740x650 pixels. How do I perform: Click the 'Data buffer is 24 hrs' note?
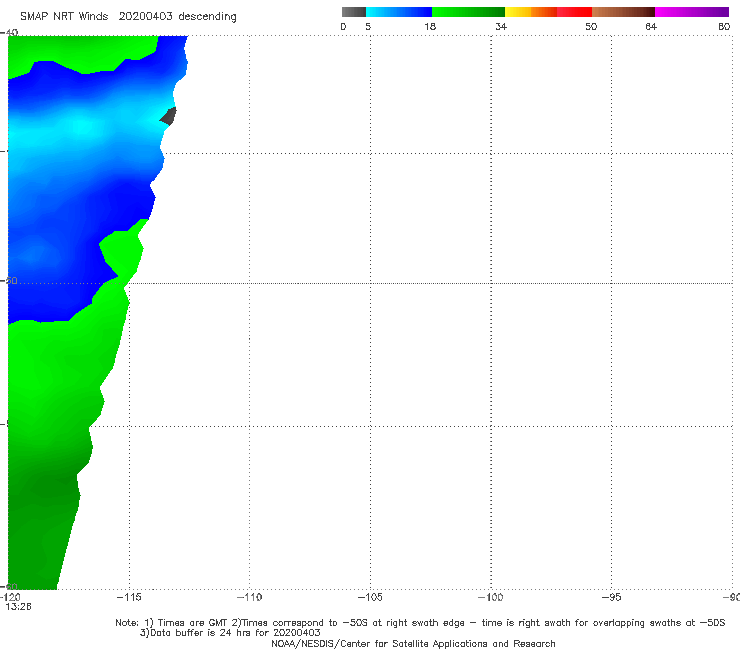[x=230, y=633]
